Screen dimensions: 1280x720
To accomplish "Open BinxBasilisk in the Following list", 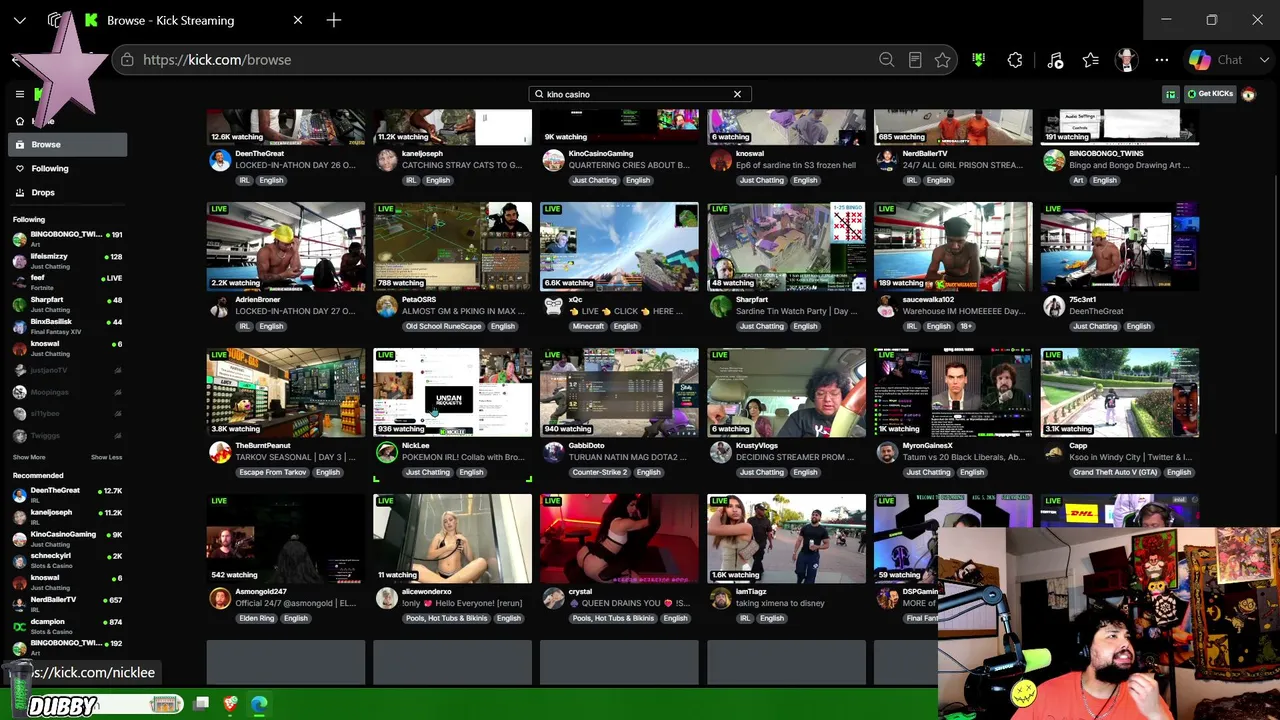I will tap(67, 326).
